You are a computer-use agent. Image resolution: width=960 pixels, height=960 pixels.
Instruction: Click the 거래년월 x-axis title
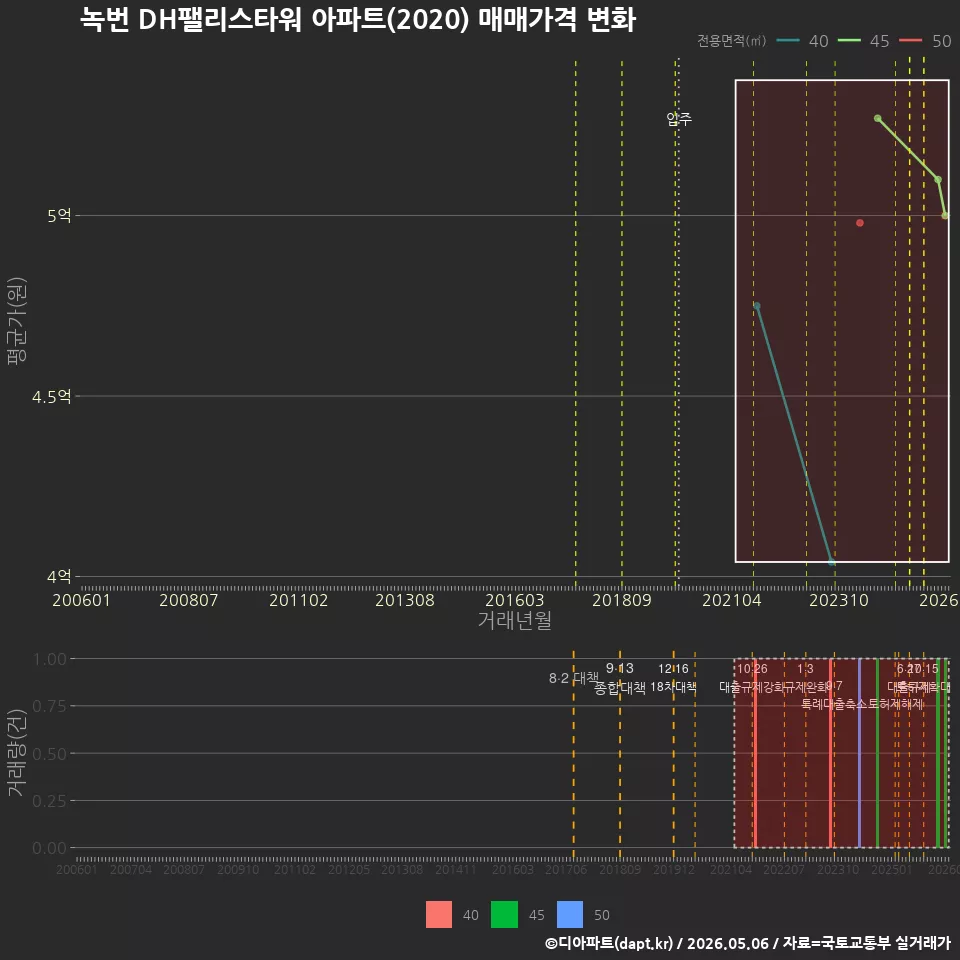click(x=515, y=620)
